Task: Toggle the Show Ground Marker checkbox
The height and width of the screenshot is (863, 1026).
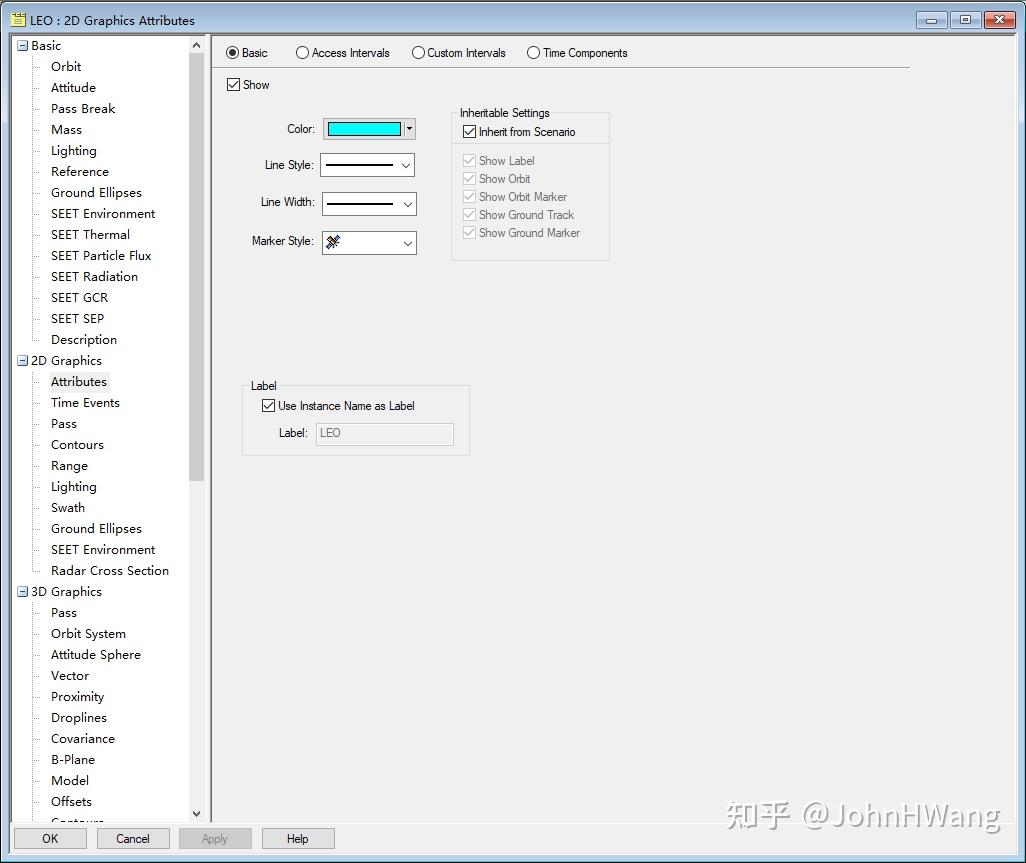Action: (469, 232)
